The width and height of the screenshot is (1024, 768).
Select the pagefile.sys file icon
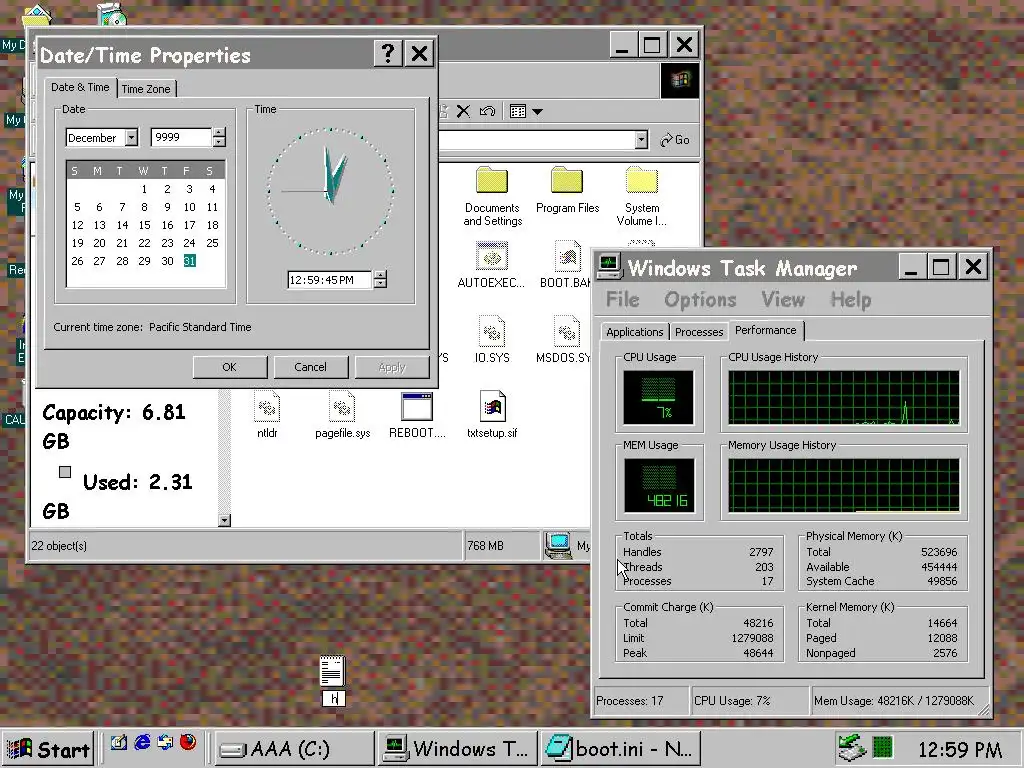point(342,415)
